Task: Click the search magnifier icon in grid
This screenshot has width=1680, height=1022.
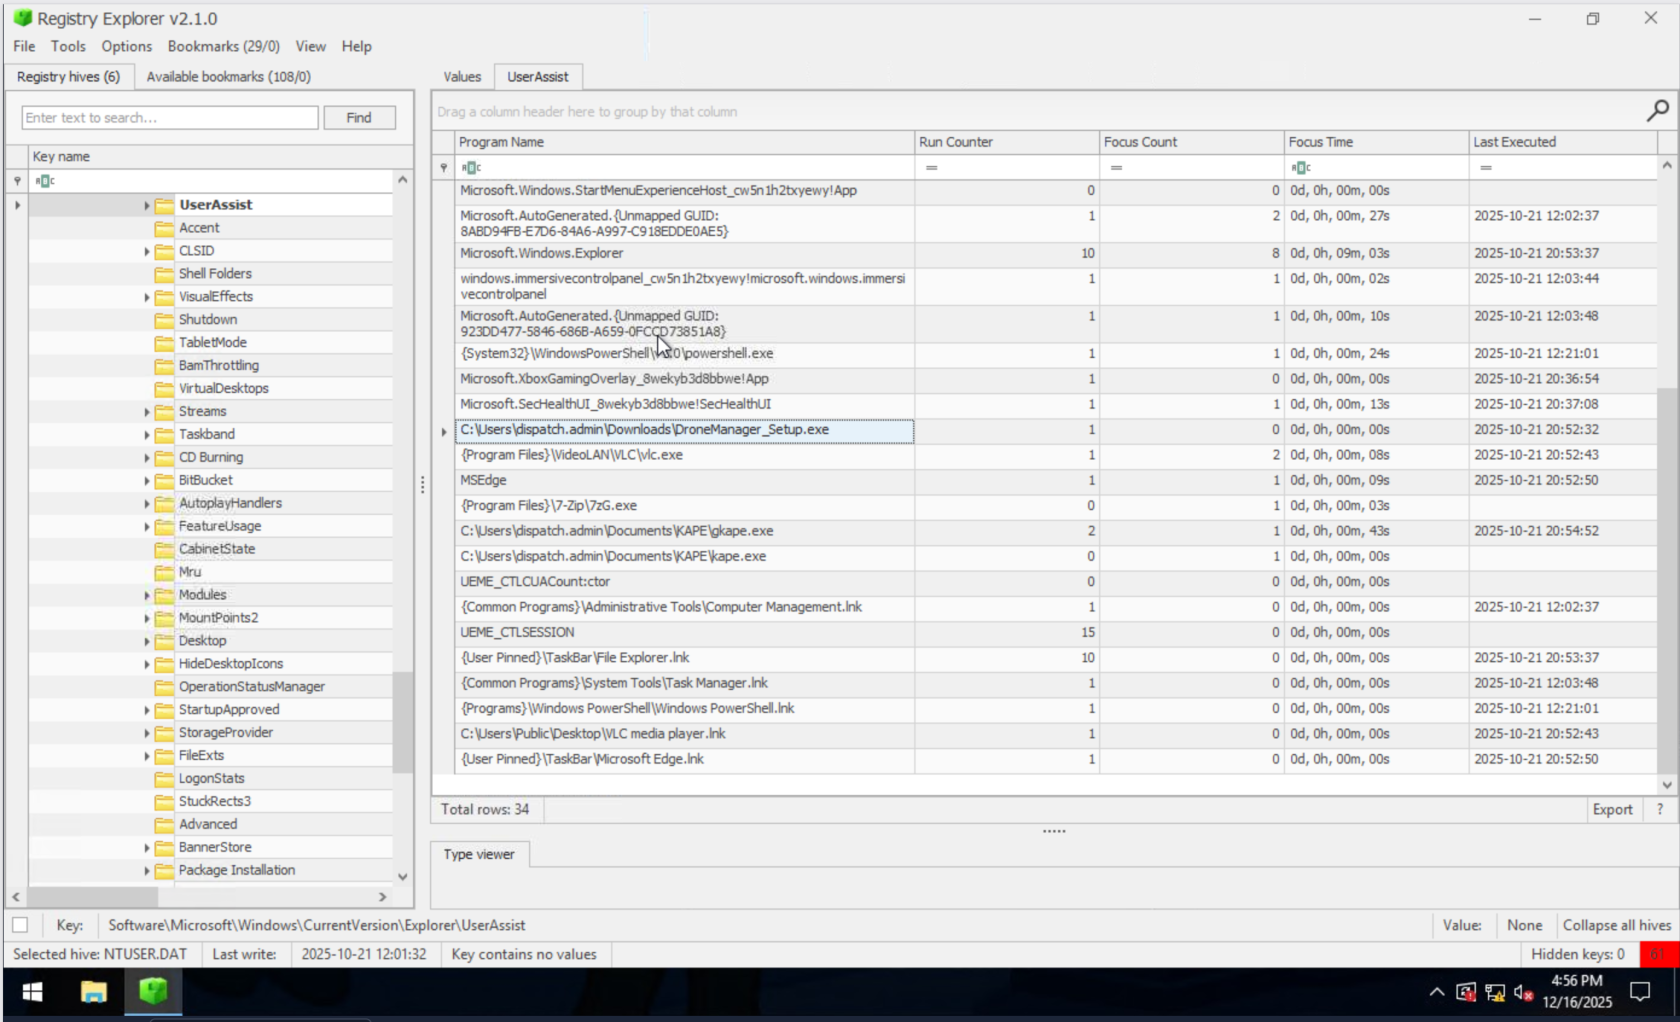Action: coord(1657,111)
